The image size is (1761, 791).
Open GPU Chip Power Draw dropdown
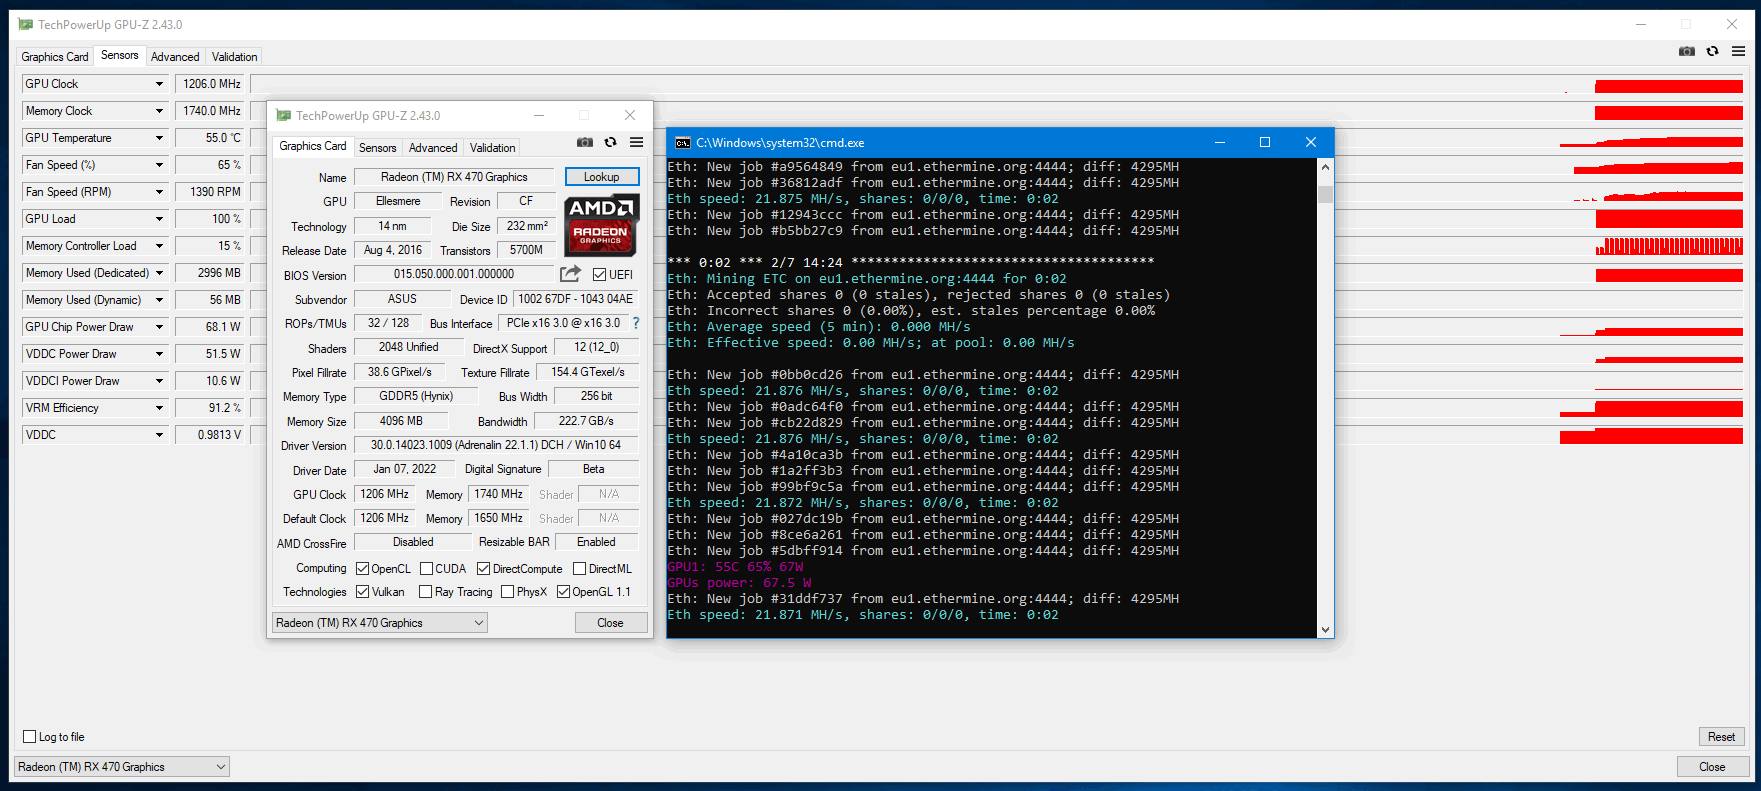tap(159, 327)
